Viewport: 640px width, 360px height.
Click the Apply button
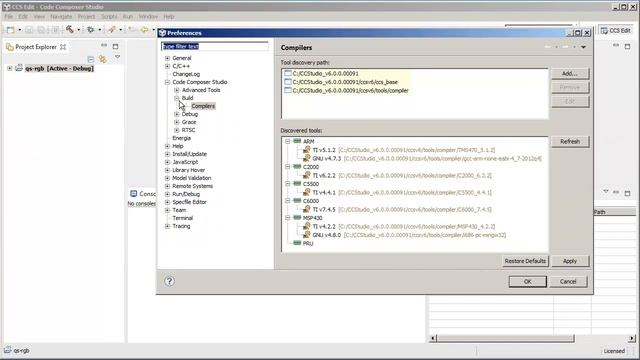(x=570, y=261)
